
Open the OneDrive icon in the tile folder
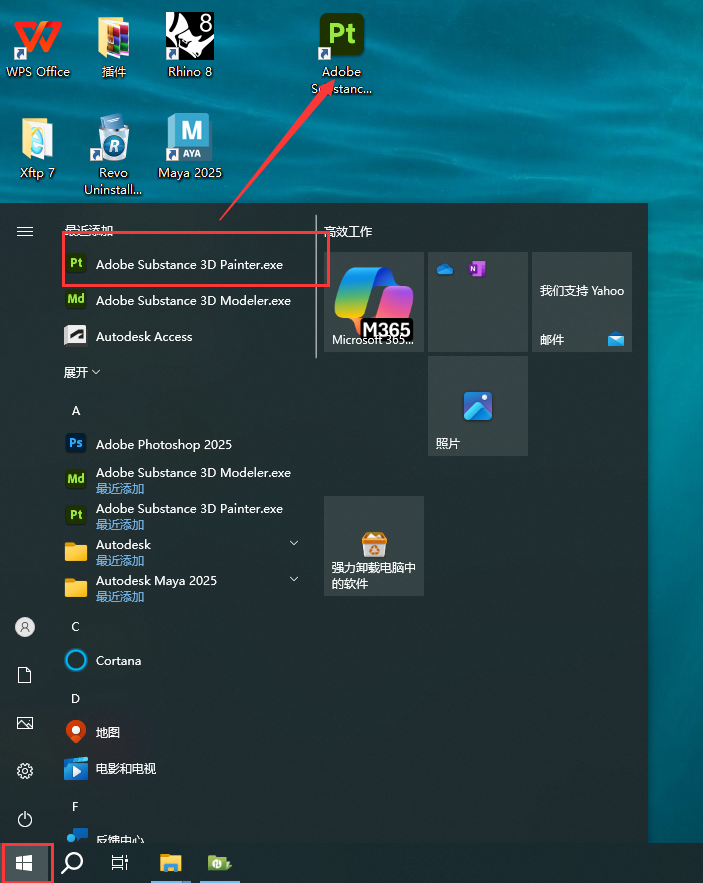pos(445,269)
